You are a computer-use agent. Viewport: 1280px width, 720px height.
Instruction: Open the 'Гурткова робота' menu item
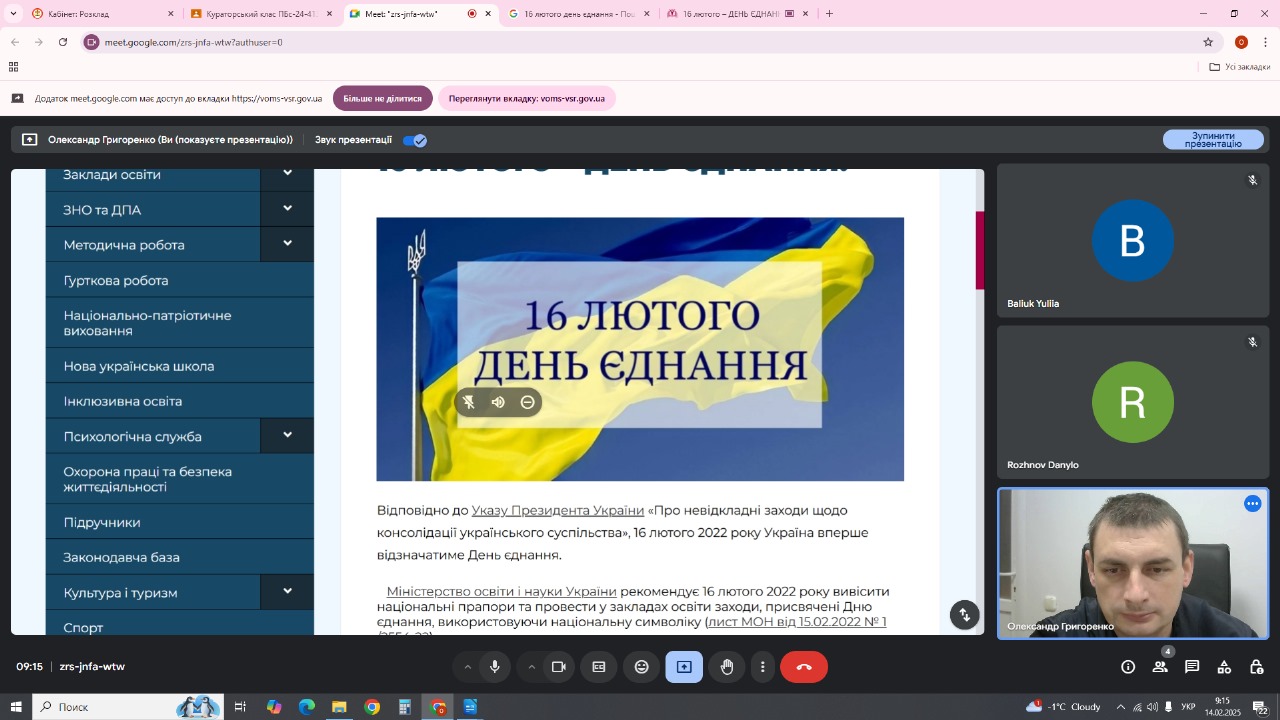pyautogui.click(x=116, y=281)
